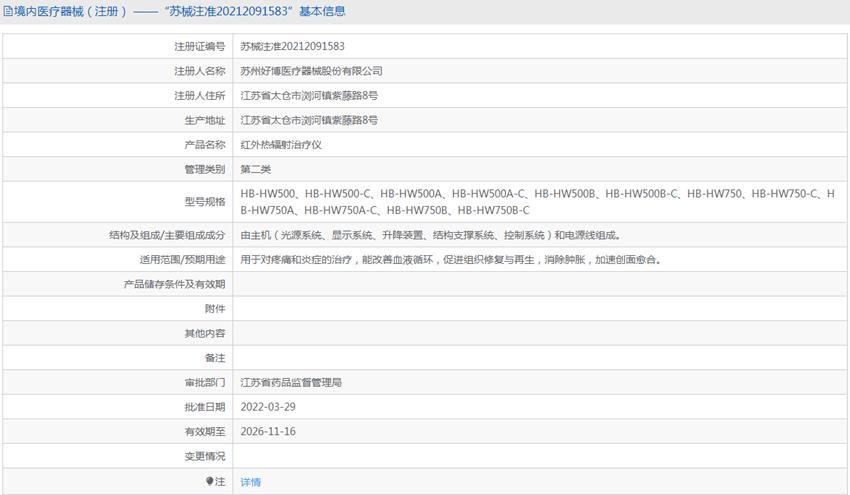The height and width of the screenshot is (495, 850).
Task: Click the 变更情况 label
Action: (205, 457)
